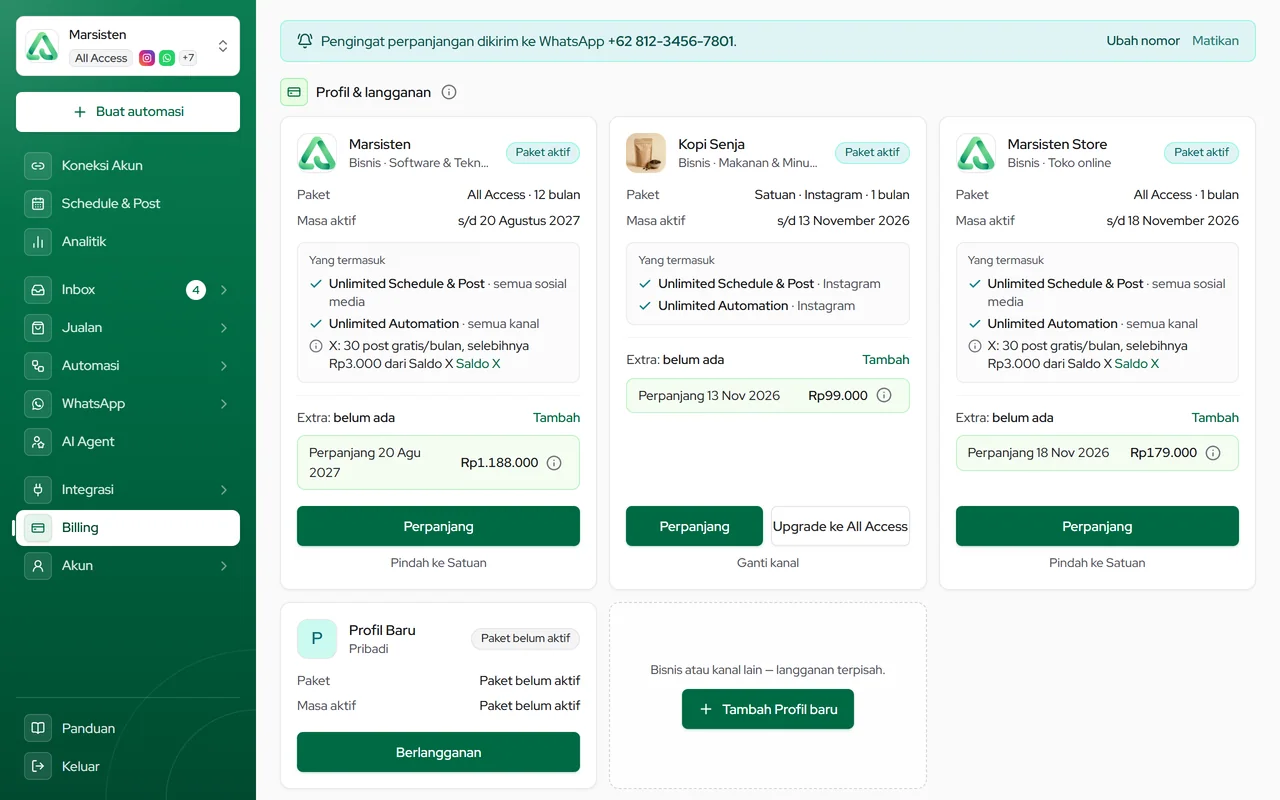The height and width of the screenshot is (800, 1280).
Task: Open the Marsisten workspace switcher dropdown
Action: pos(128,46)
